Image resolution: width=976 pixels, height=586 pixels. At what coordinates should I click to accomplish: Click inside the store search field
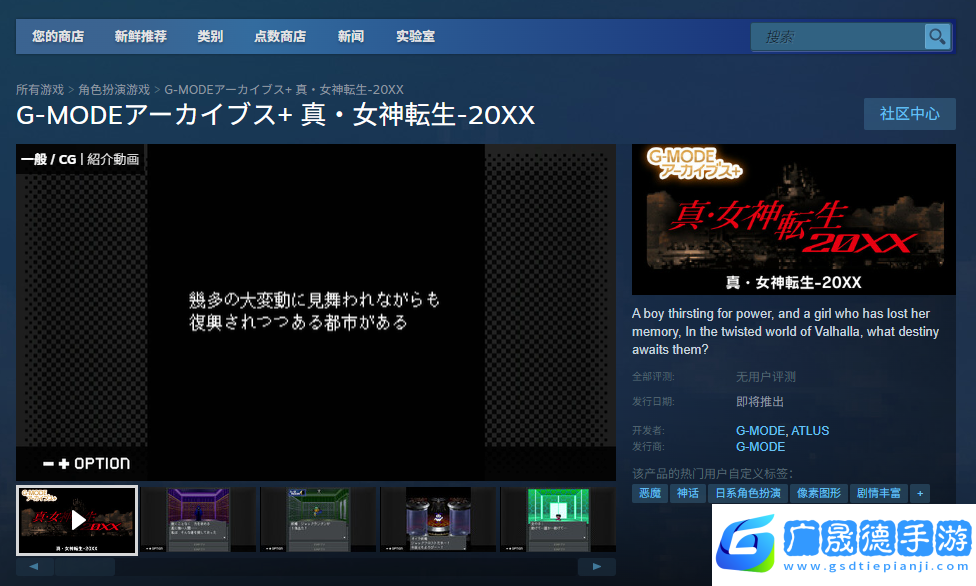[x=838, y=37]
